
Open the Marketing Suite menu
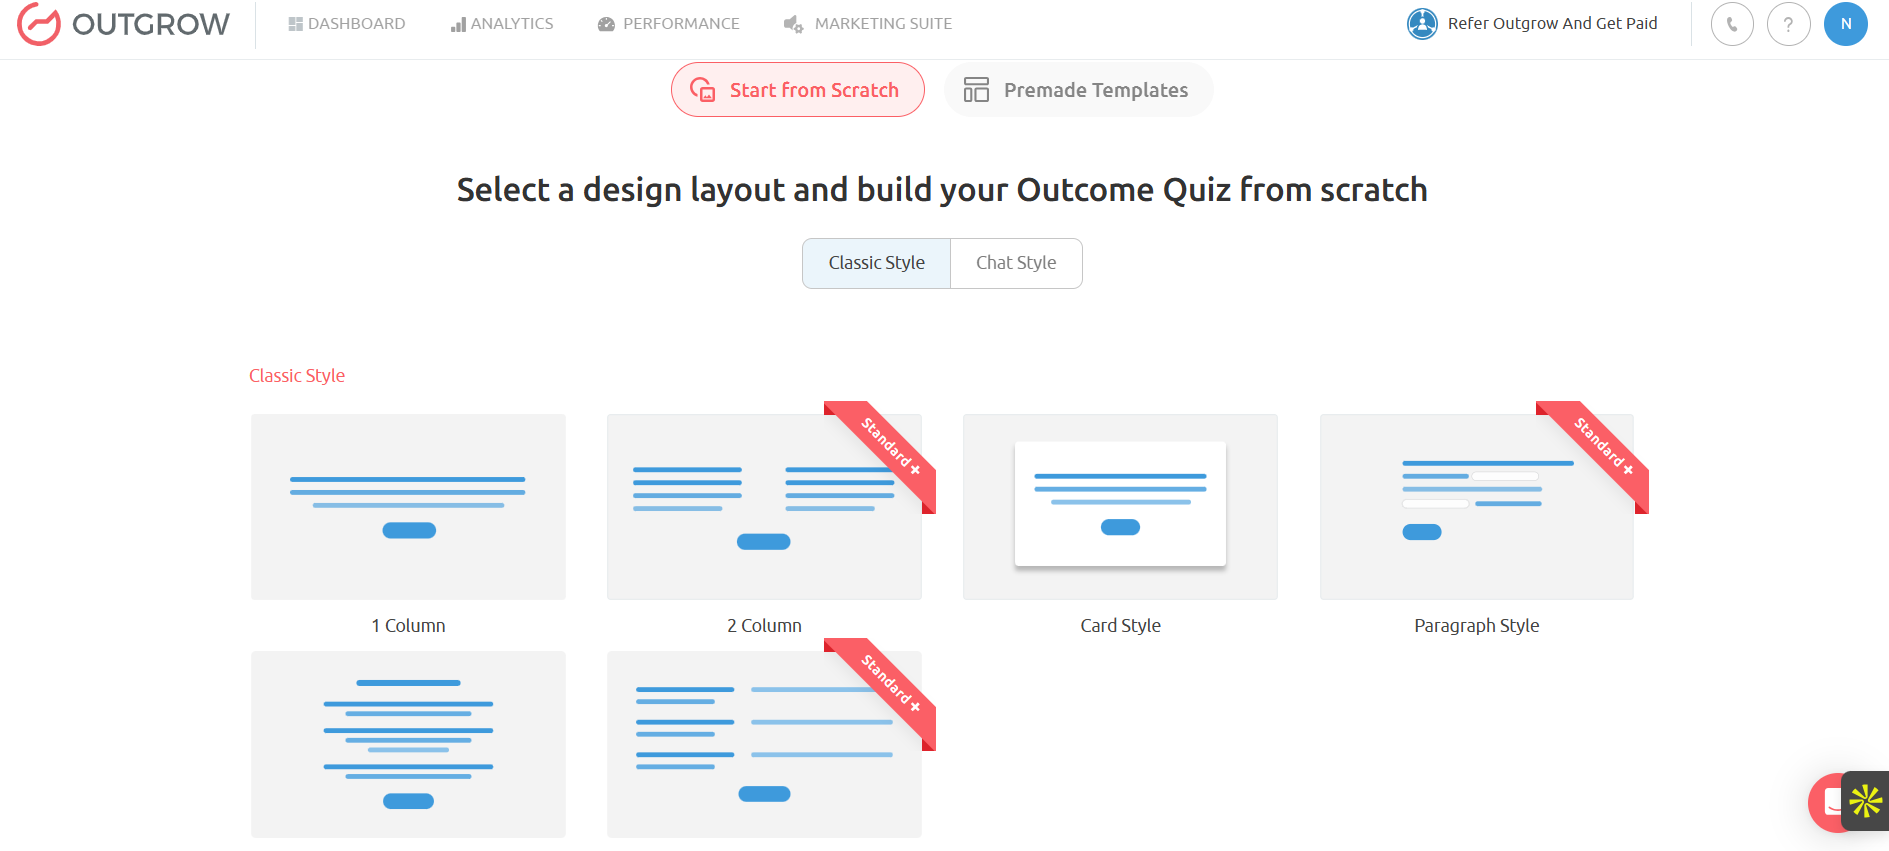tap(868, 24)
